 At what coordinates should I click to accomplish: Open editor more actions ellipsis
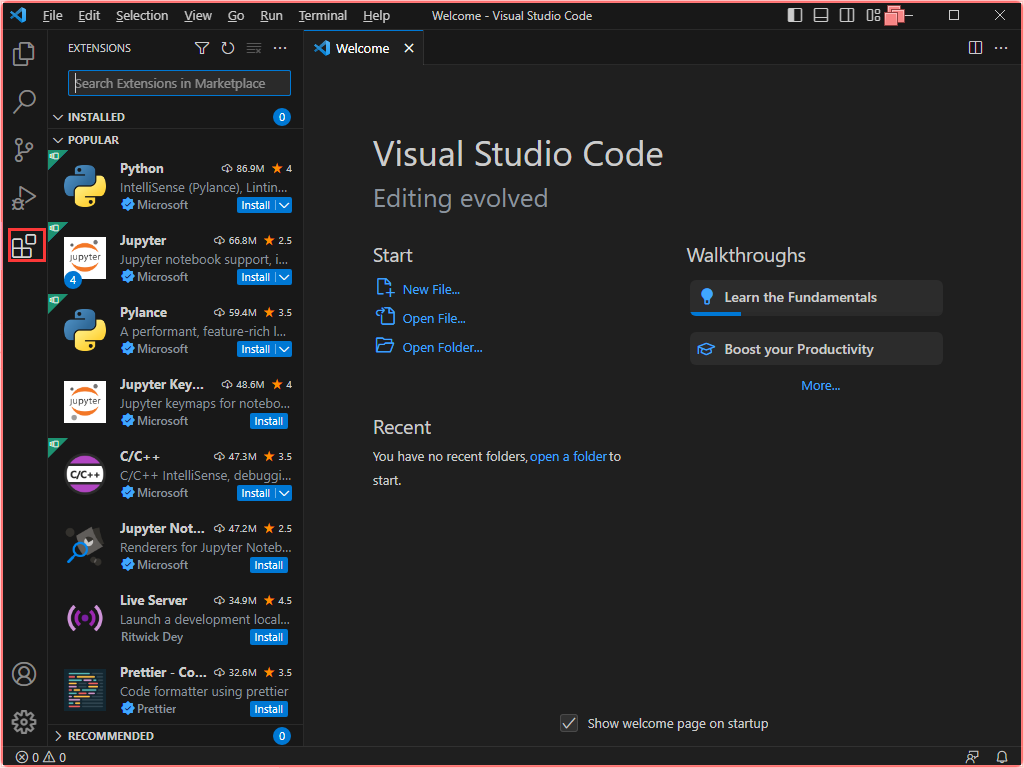click(x=1000, y=48)
